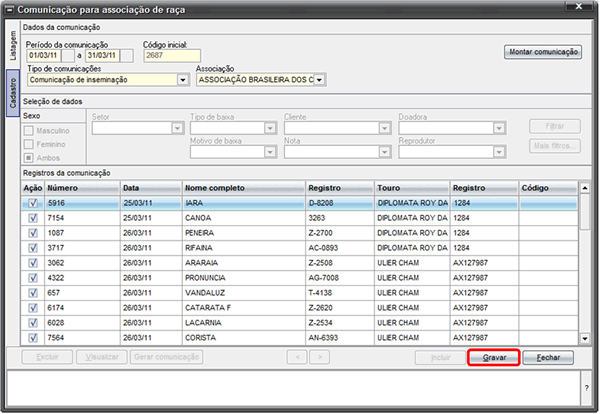Screen dimensions: 600x414
Task: Click the Código inicial input field
Action: [172, 55]
